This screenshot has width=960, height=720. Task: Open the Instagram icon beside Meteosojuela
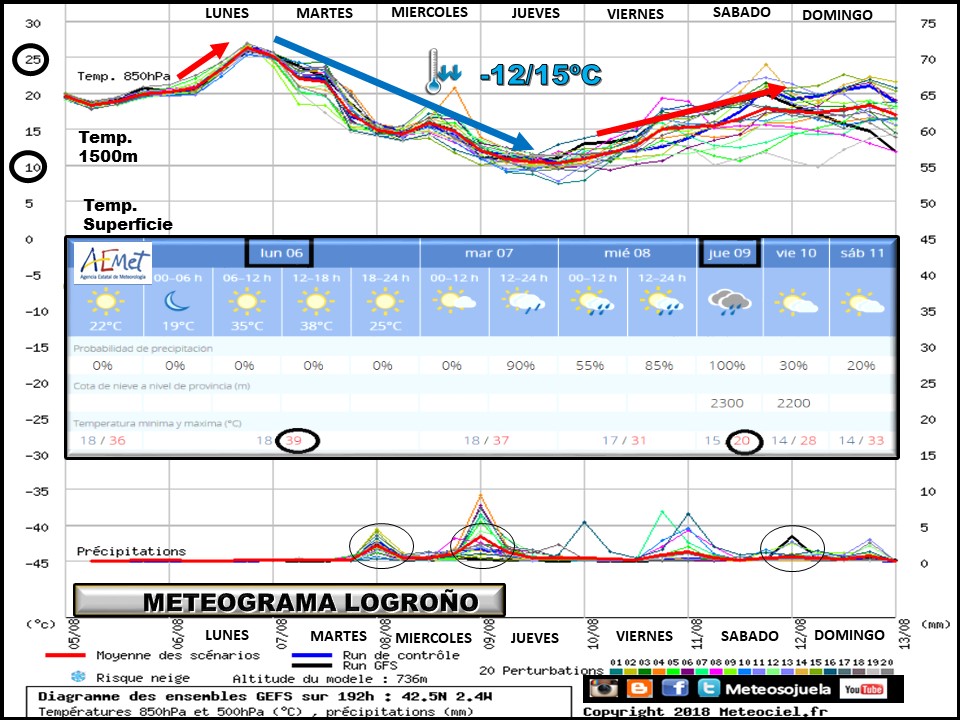pos(604,688)
